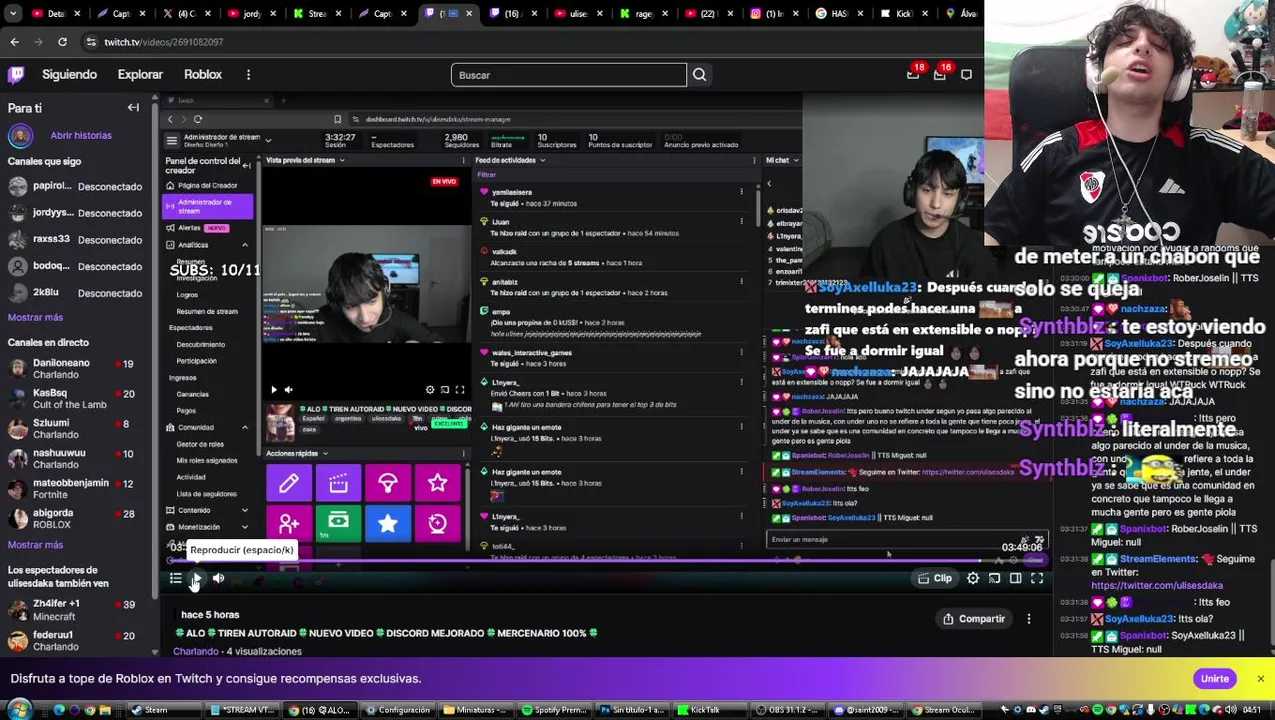Open the more options dots beside Roblox
The image size is (1275, 720).
tap(248, 75)
